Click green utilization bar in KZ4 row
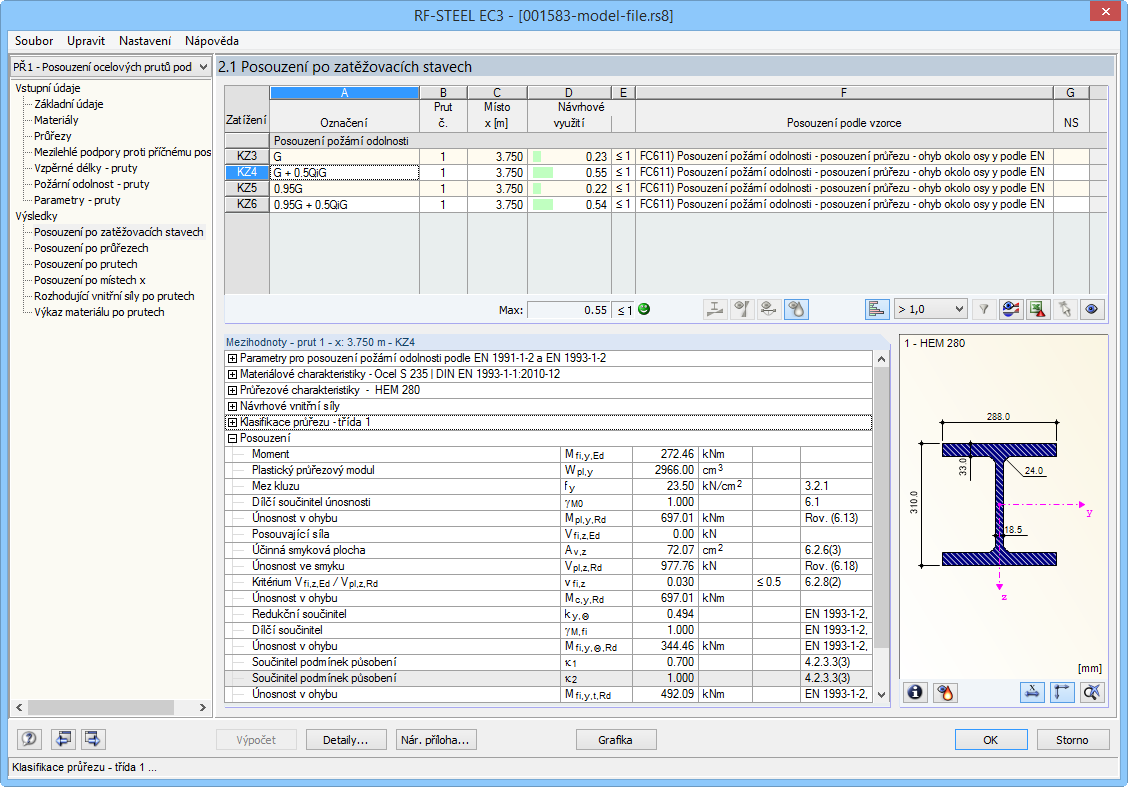The height and width of the screenshot is (787, 1128). click(543, 172)
